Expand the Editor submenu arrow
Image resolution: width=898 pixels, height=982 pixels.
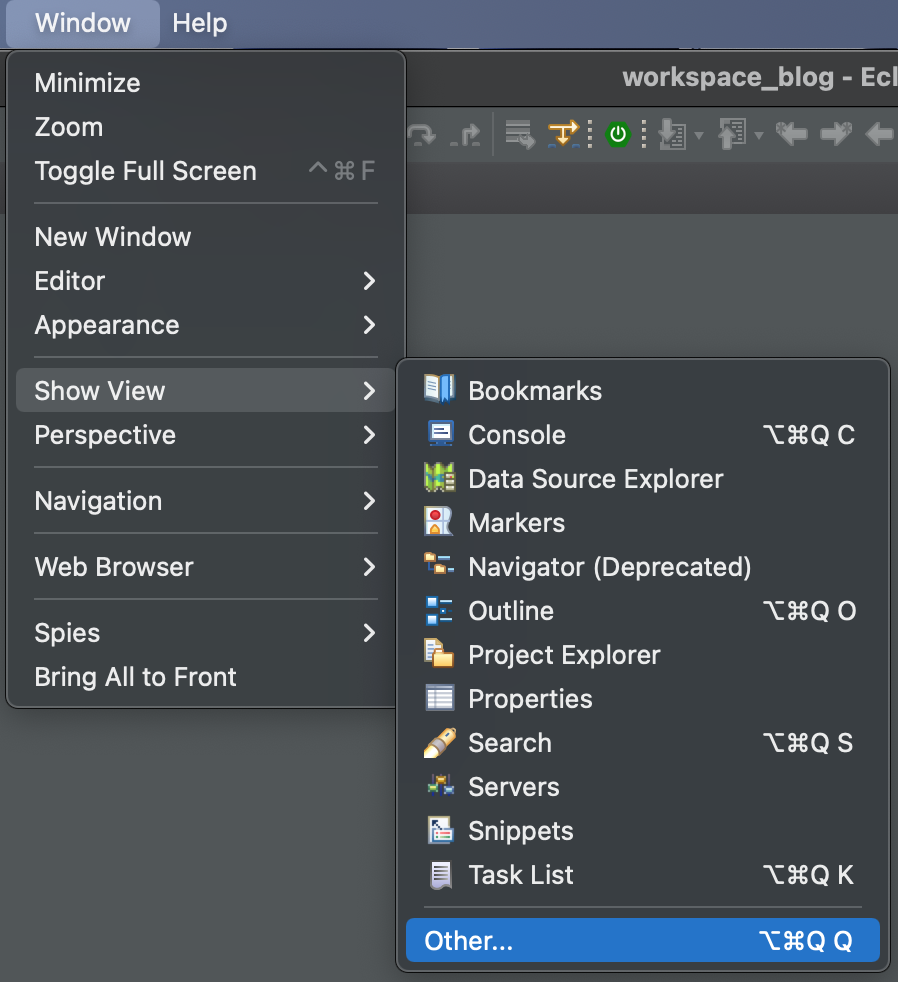(x=369, y=281)
